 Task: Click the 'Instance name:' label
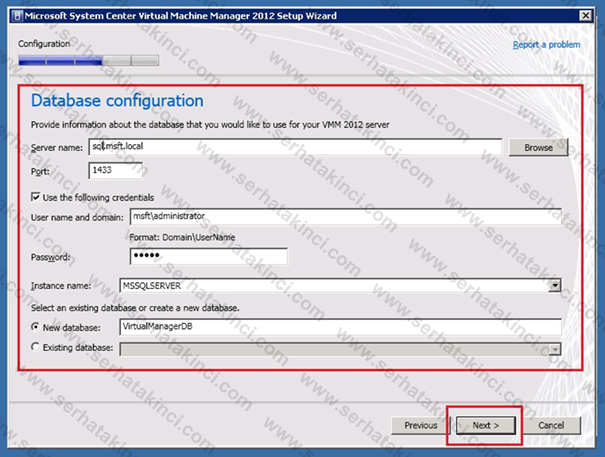[x=61, y=286]
